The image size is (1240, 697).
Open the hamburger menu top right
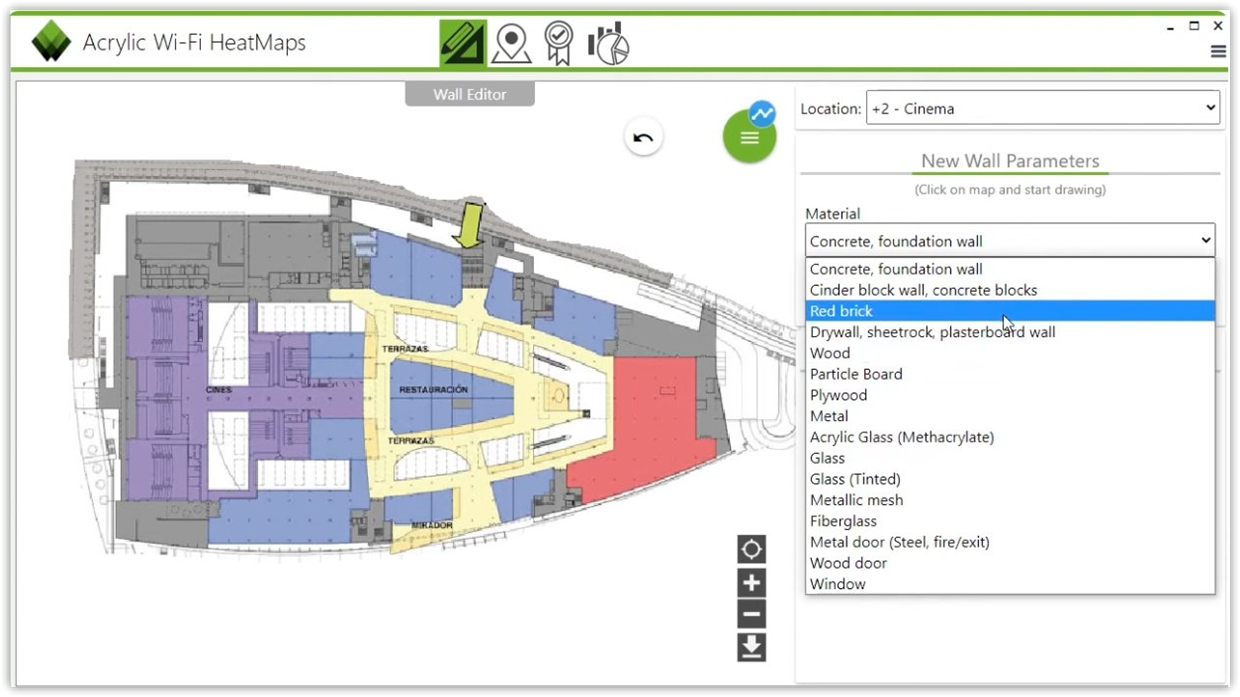(x=1218, y=51)
